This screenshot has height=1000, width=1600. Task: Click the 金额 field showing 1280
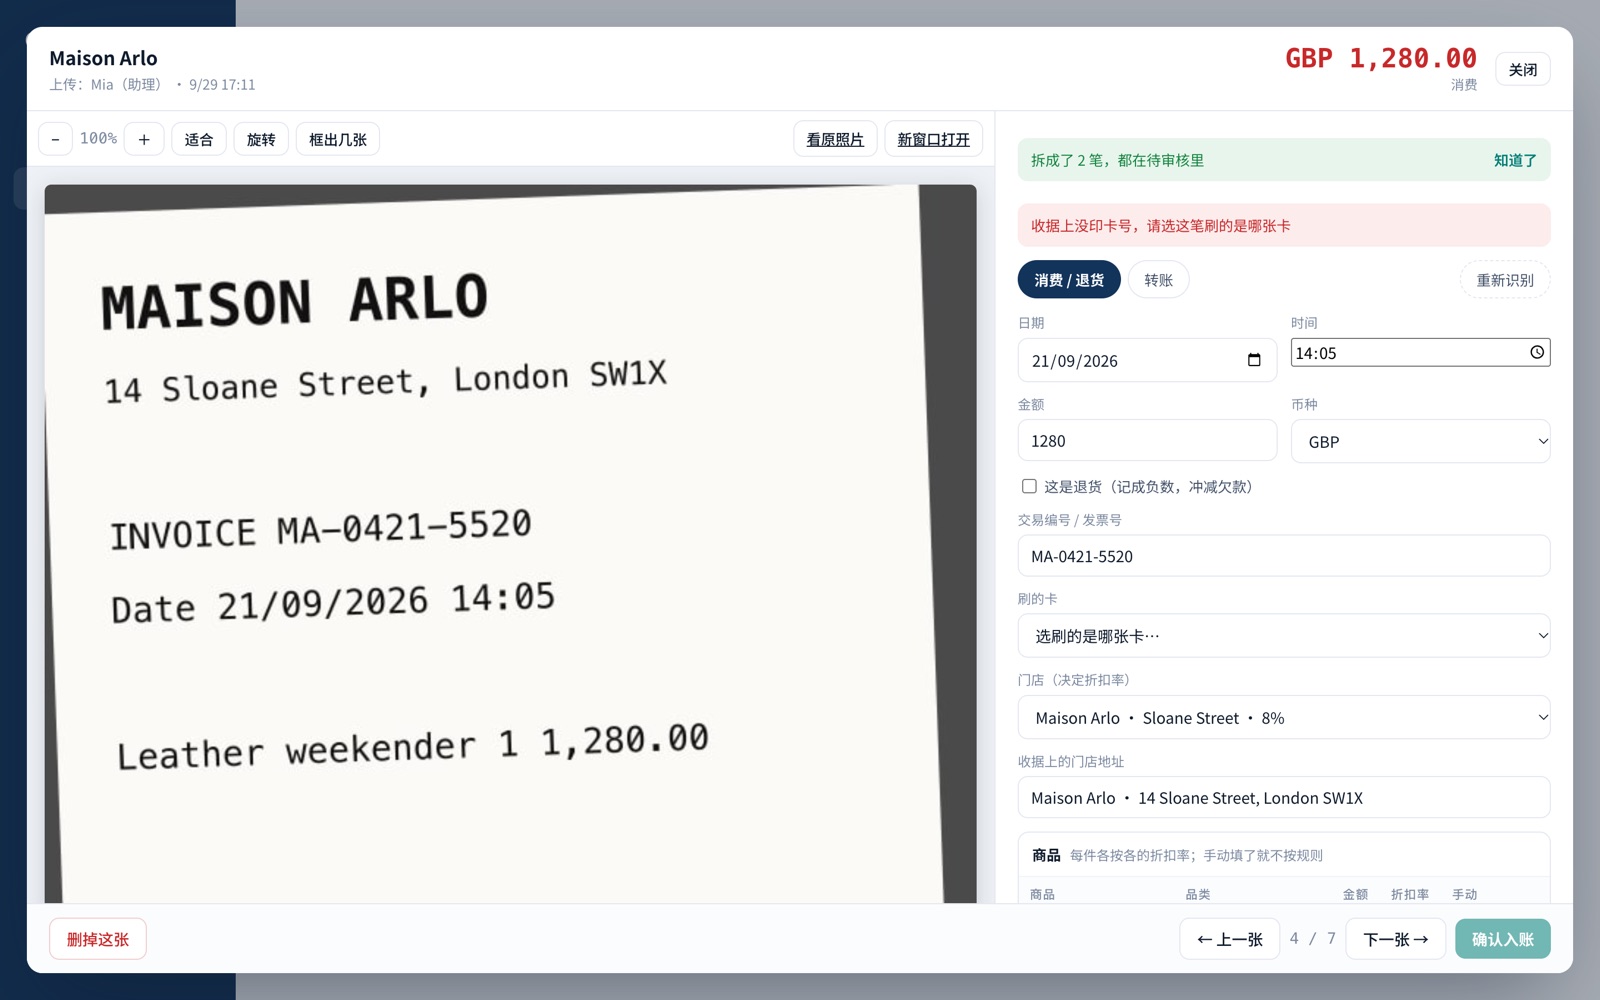(x=1147, y=440)
